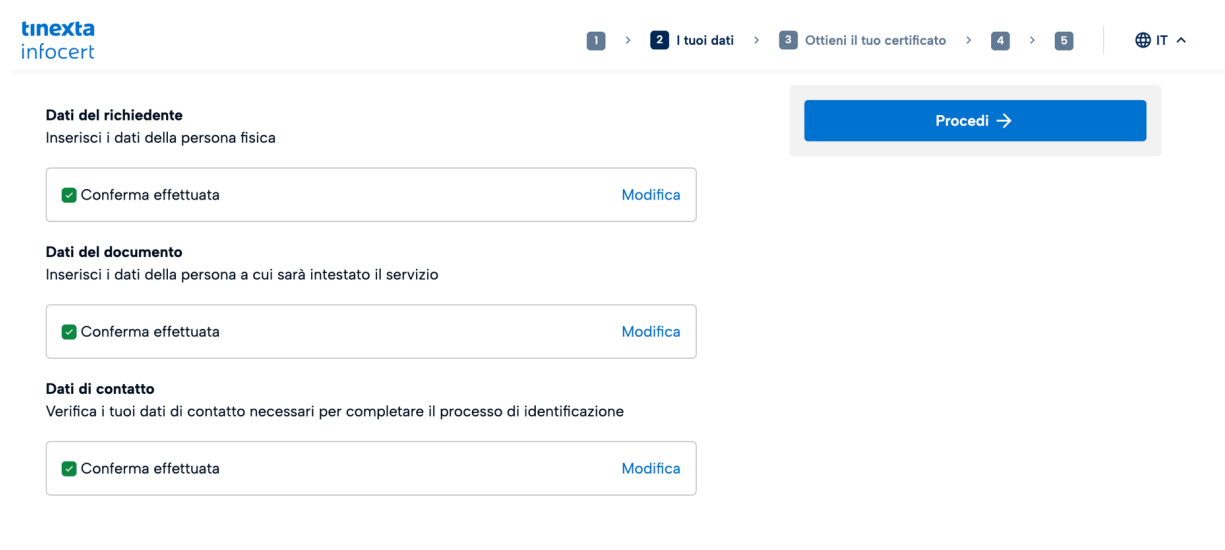This screenshot has width=1225, height=550.
Task: Toggle green checkbox under Dati di contatto
Action: pos(69,469)
